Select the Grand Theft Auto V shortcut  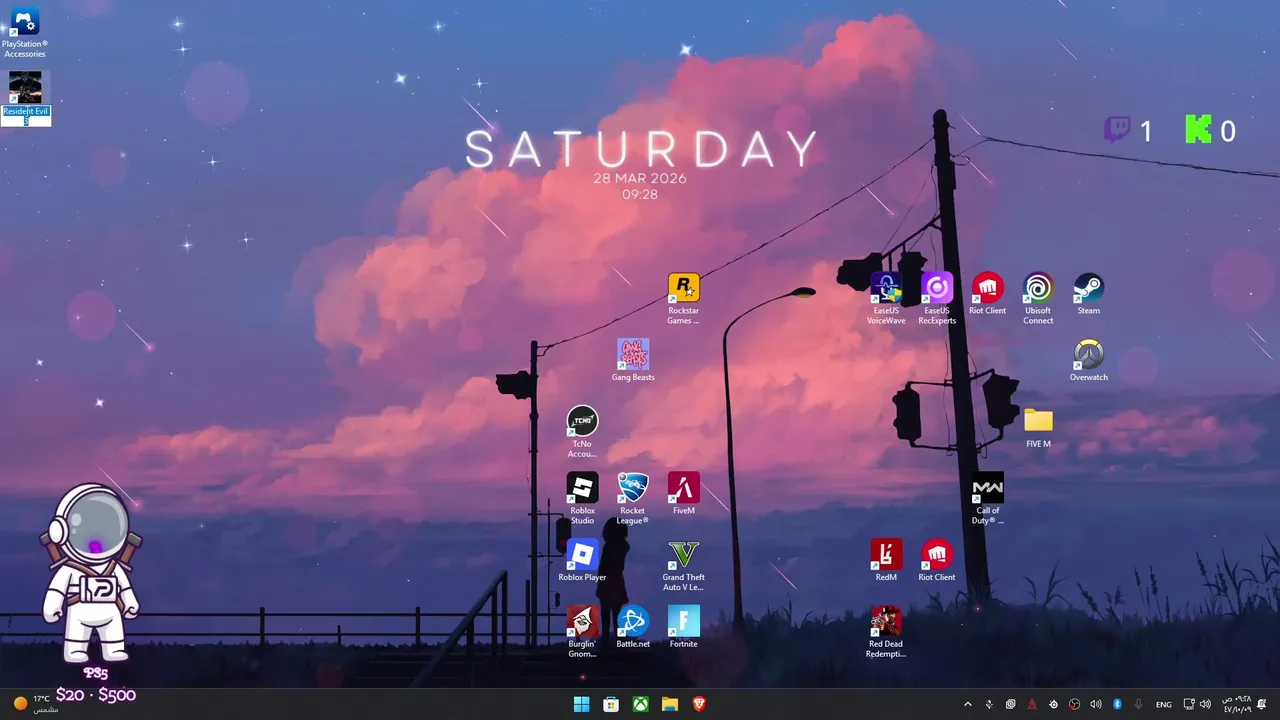684,565
